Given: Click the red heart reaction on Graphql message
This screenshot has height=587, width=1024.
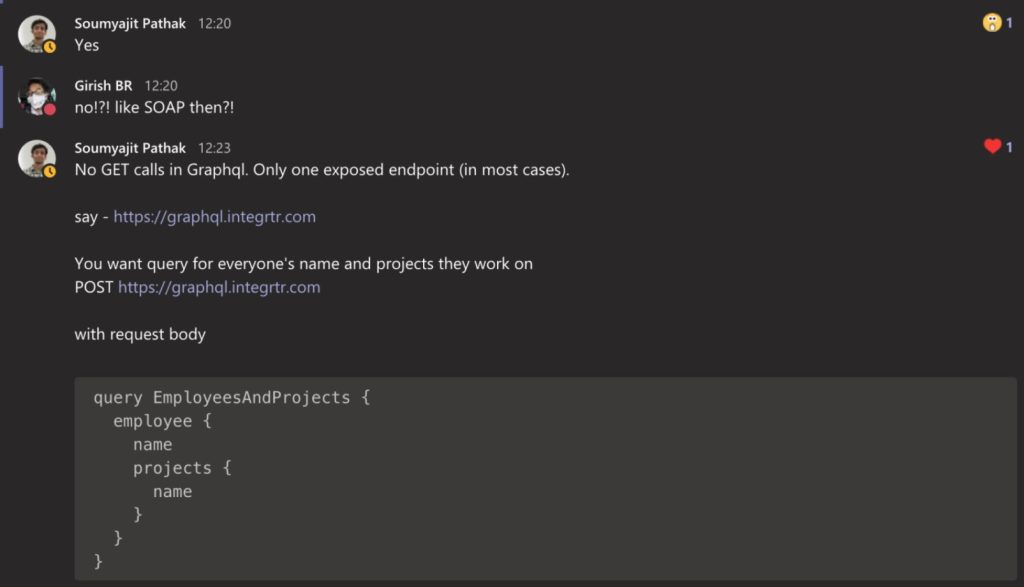Looking at the screenshot, I should [x=992, y=146].
